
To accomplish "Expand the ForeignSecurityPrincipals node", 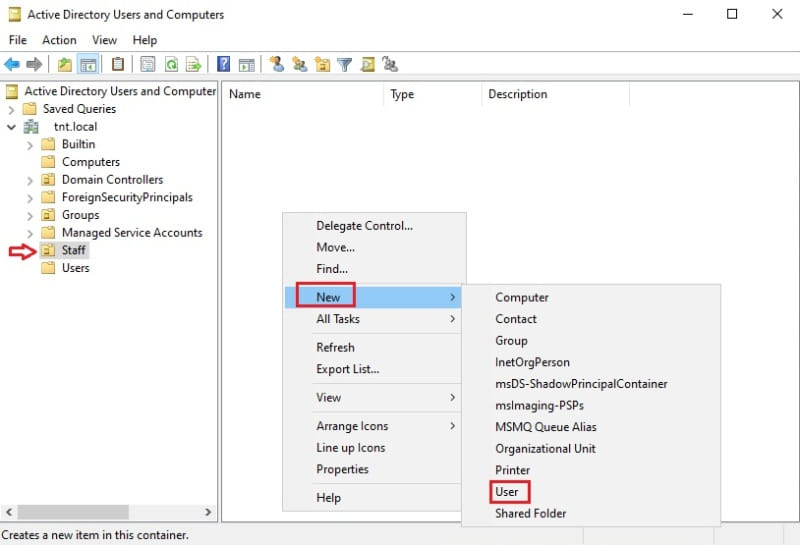I will pos(30,198).
